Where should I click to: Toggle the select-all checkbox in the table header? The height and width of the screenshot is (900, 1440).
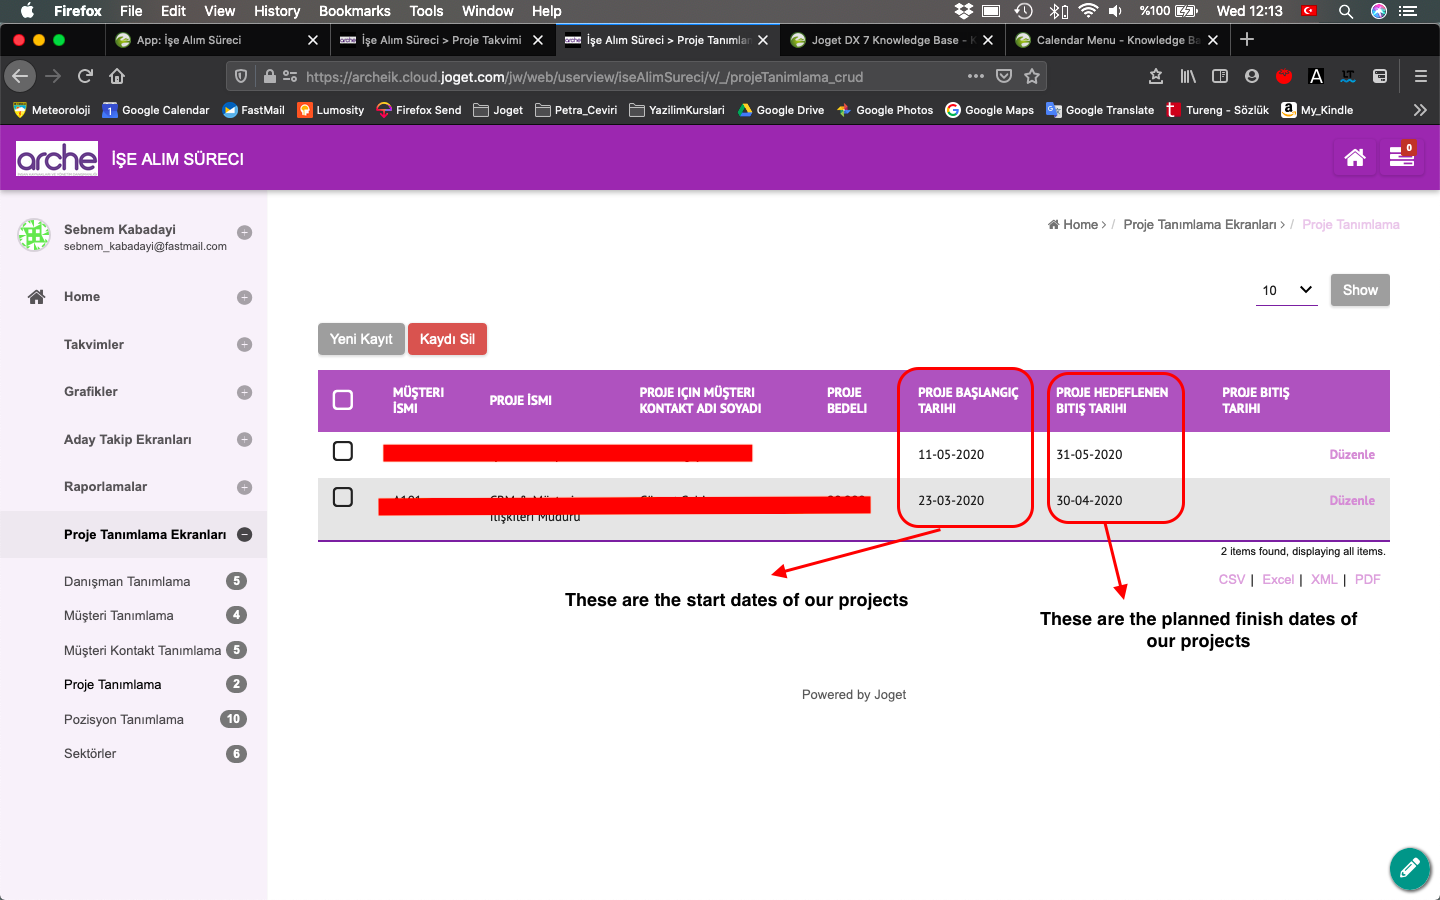(343, 400)
